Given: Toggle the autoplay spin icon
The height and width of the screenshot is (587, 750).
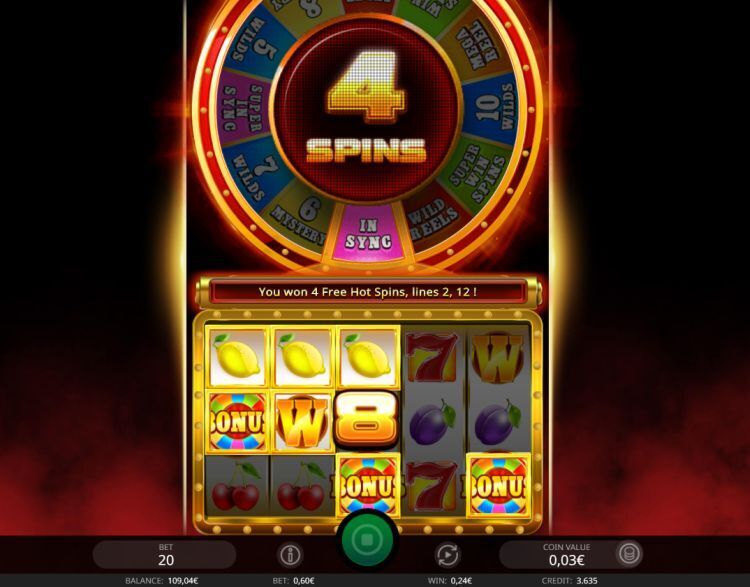Looking at the screenshot, I should click(x=447, y=555).
